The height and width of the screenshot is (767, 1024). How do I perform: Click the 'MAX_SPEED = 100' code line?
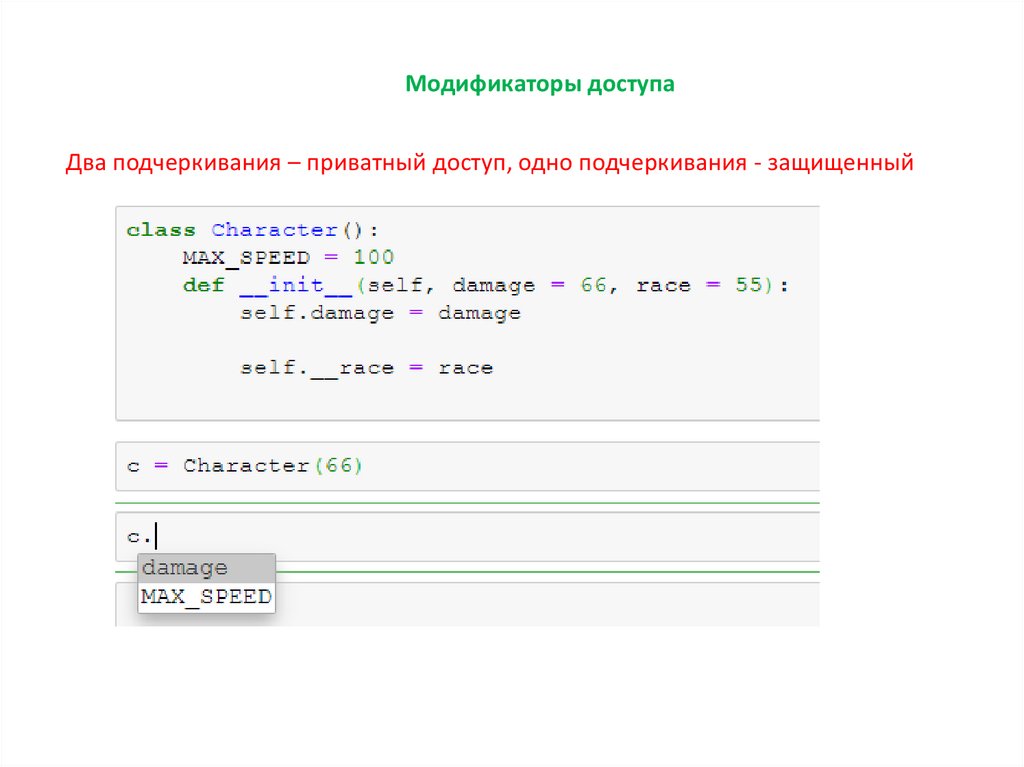[x=288, y=257]
